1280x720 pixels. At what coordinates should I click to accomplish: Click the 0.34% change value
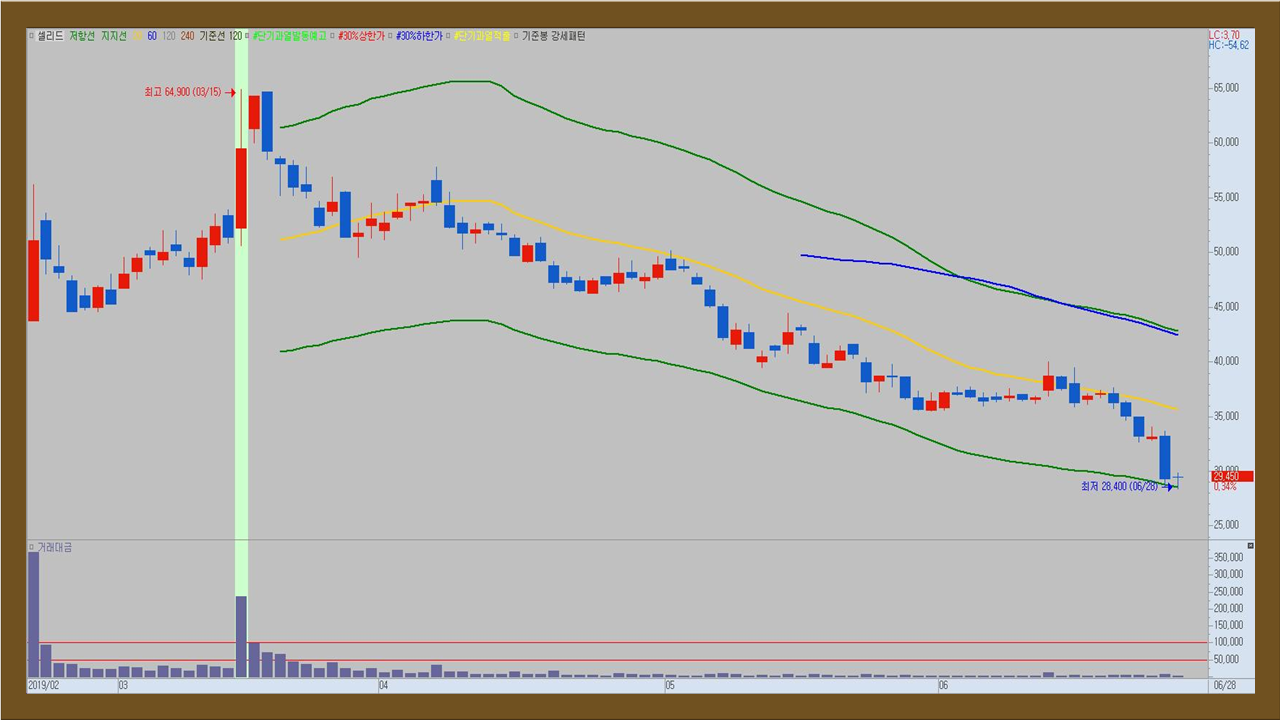coord(1224,487)
